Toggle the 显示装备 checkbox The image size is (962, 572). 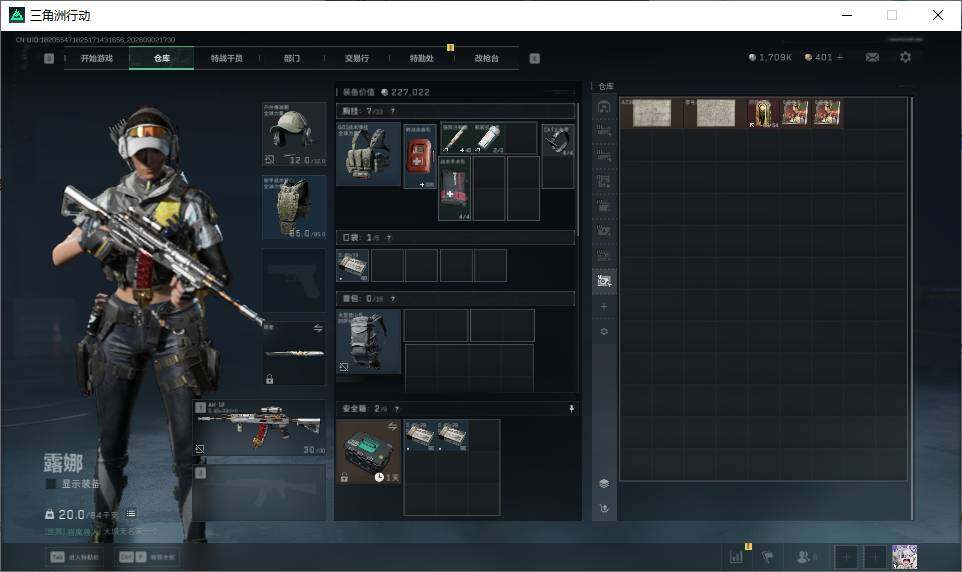(52, 484)
